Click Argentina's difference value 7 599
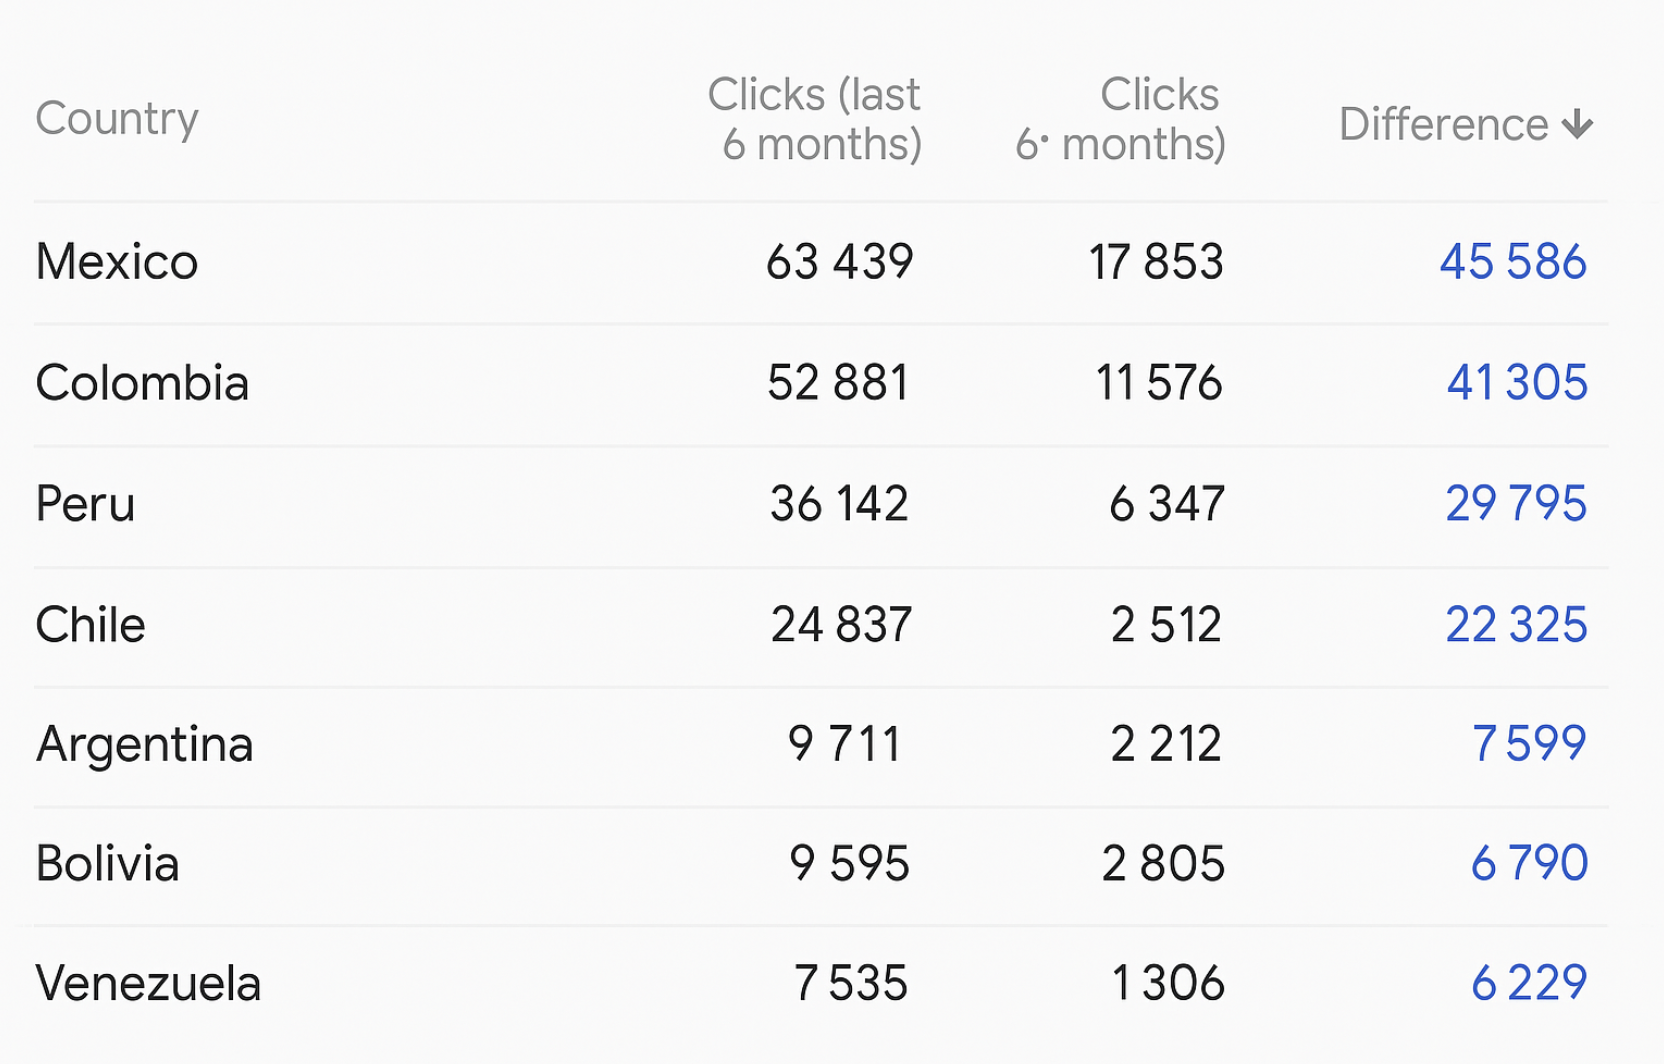Image resolution: width=1664 pixels, height=1064 pixels. click(x=1528, y=744)
